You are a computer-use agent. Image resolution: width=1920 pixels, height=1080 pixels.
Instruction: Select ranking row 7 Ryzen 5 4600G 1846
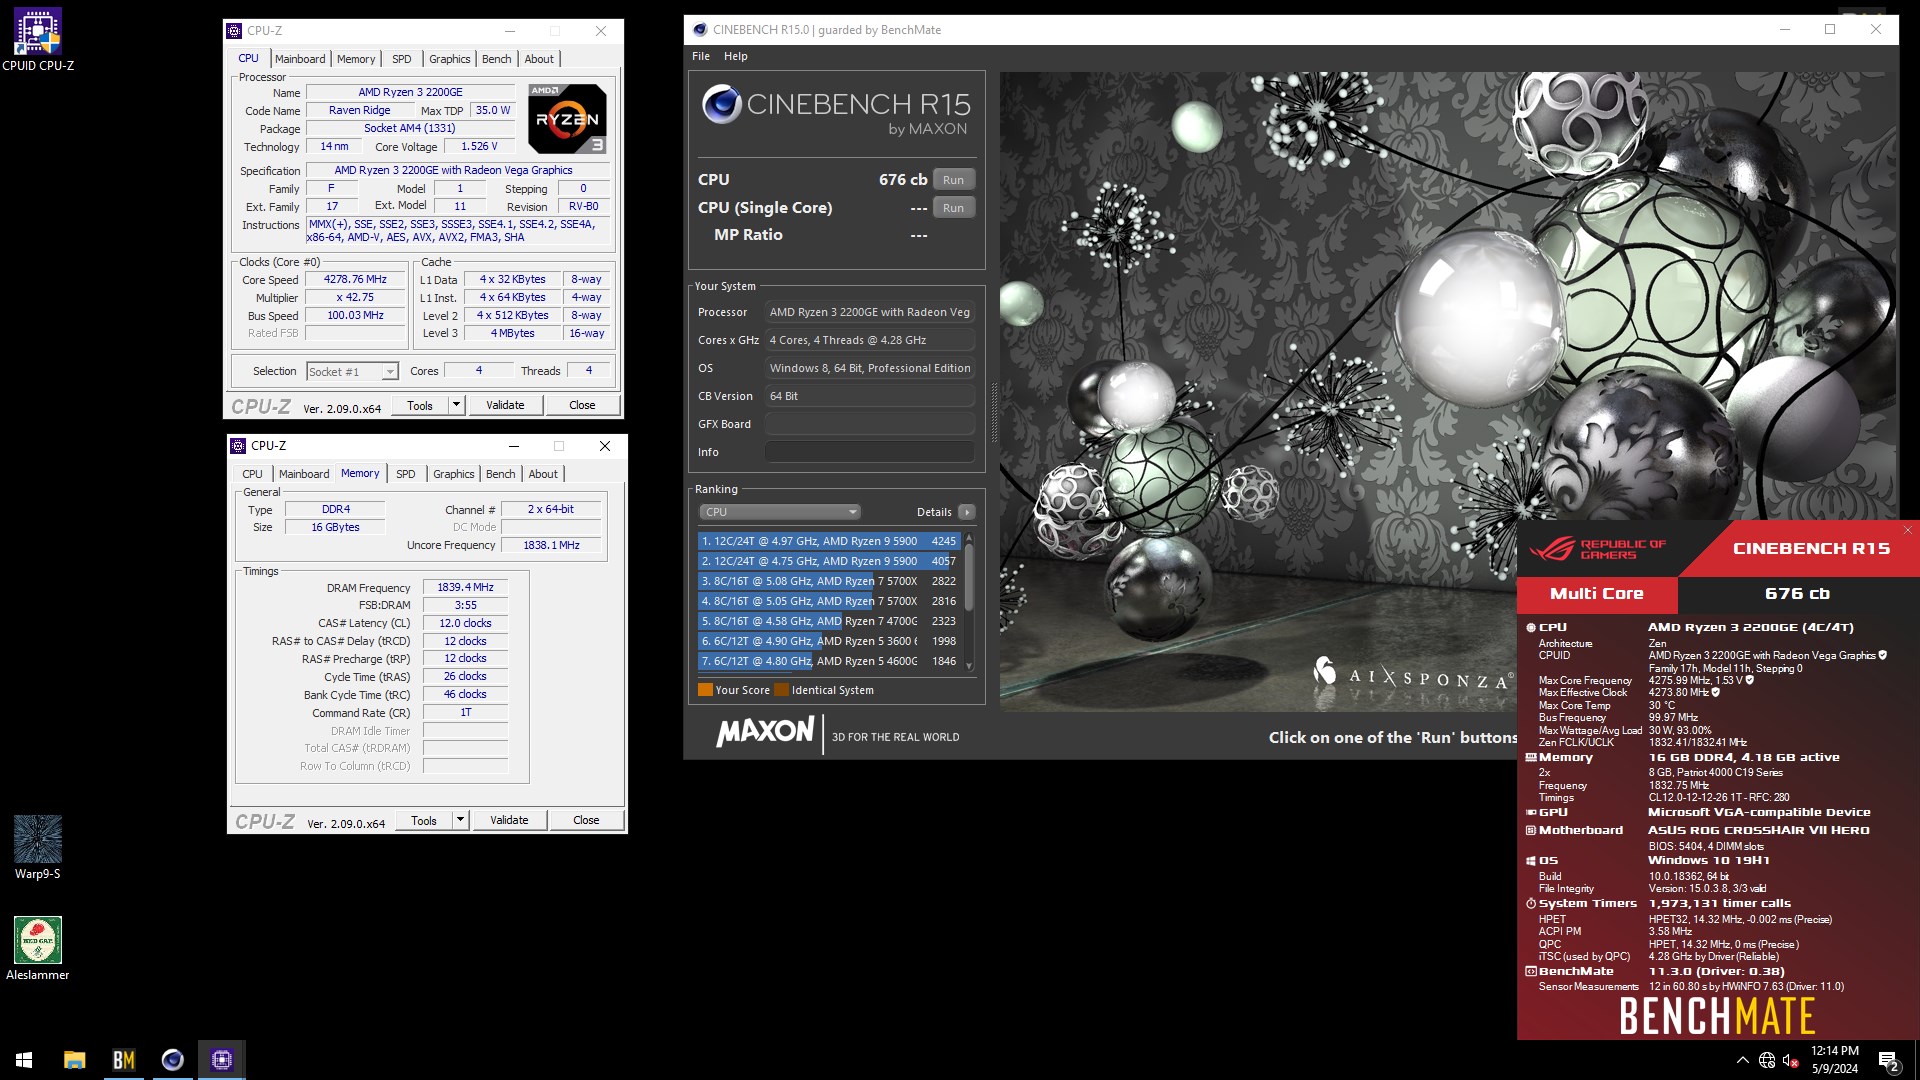pyautogui.click(x=829, y=661)
